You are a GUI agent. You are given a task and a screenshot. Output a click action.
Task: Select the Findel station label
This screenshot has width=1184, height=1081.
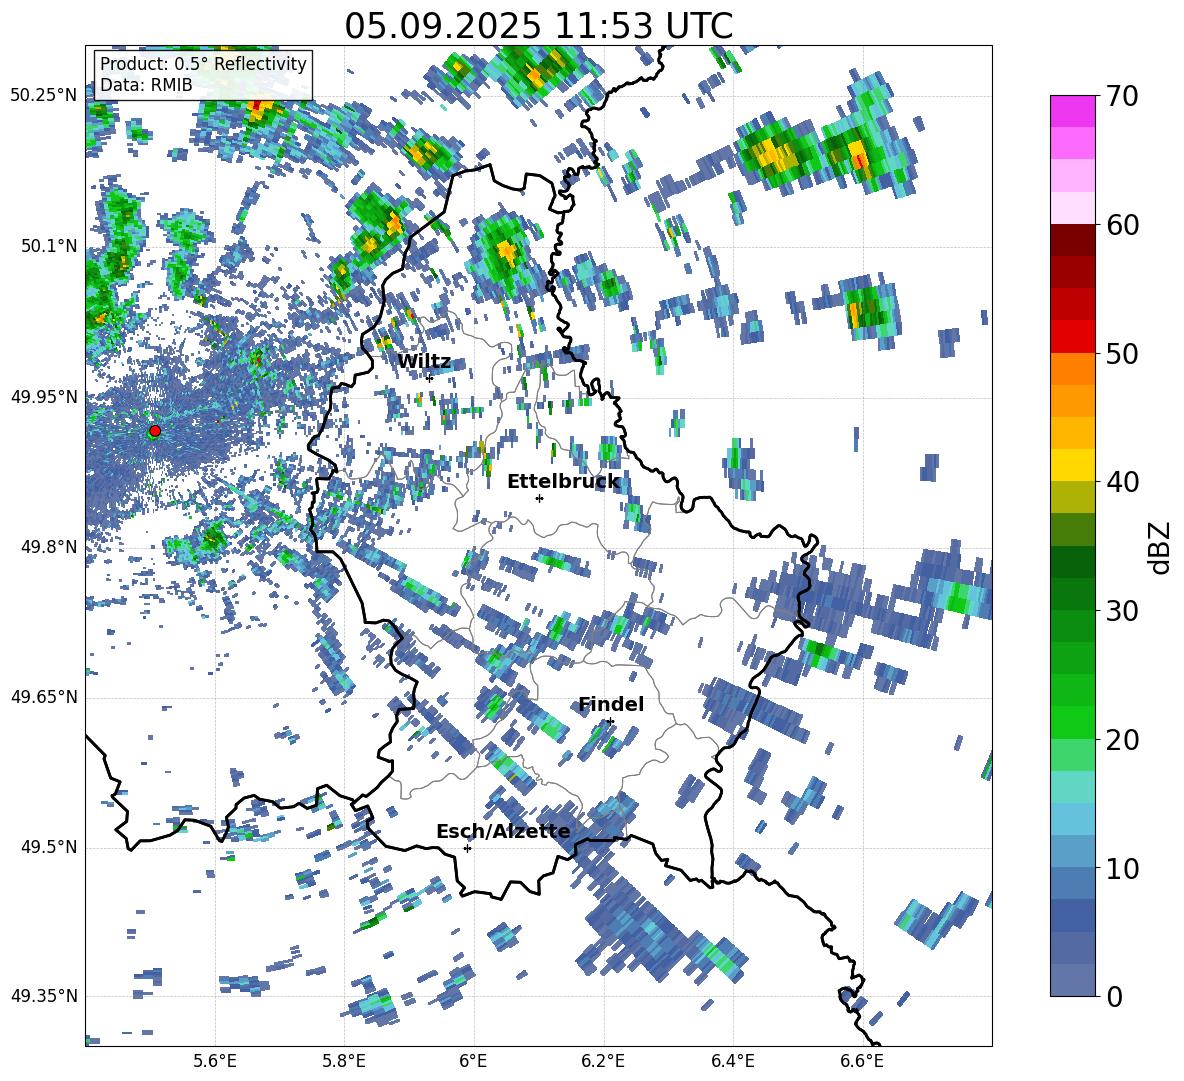[x=611, y=704]
